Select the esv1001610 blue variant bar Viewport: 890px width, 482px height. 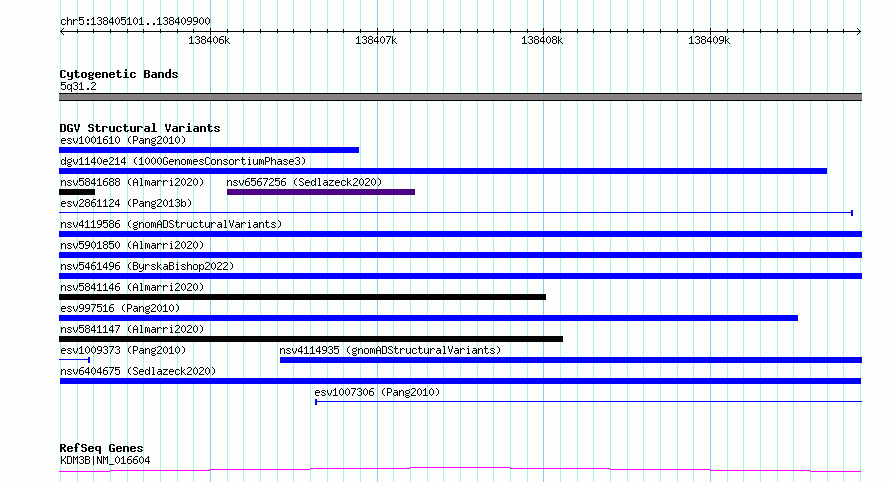(209, 150)
